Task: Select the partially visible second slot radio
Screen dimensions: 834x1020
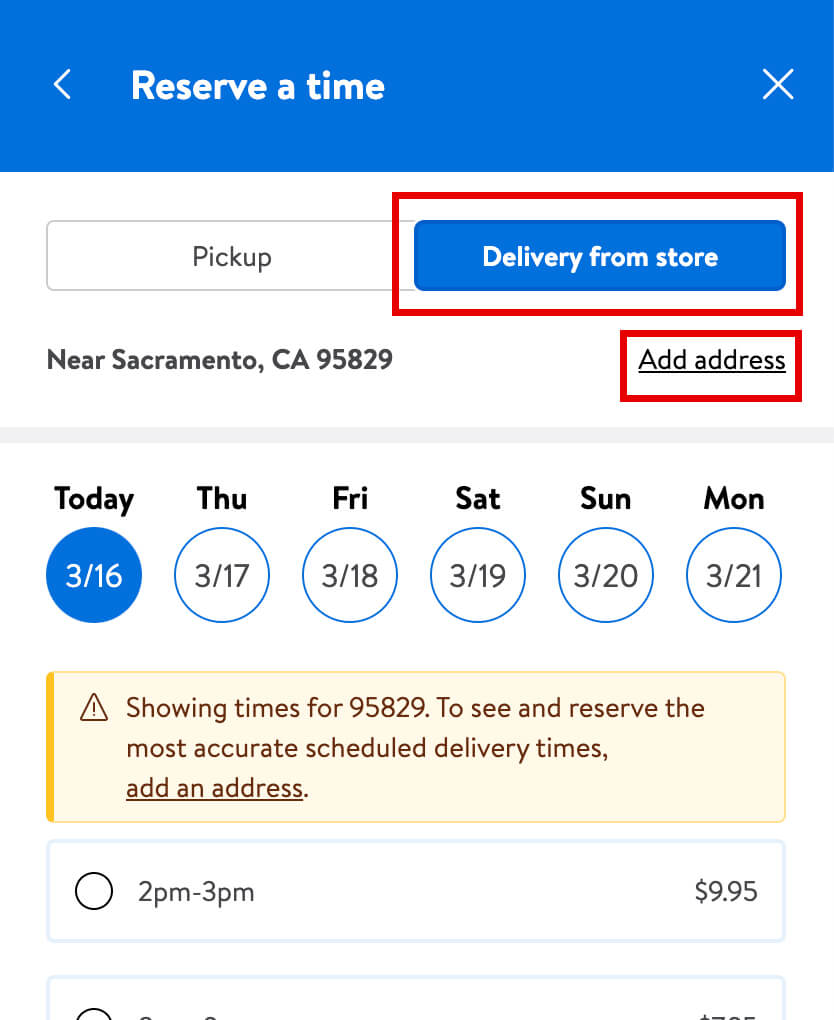Action: pos(94,1012)
